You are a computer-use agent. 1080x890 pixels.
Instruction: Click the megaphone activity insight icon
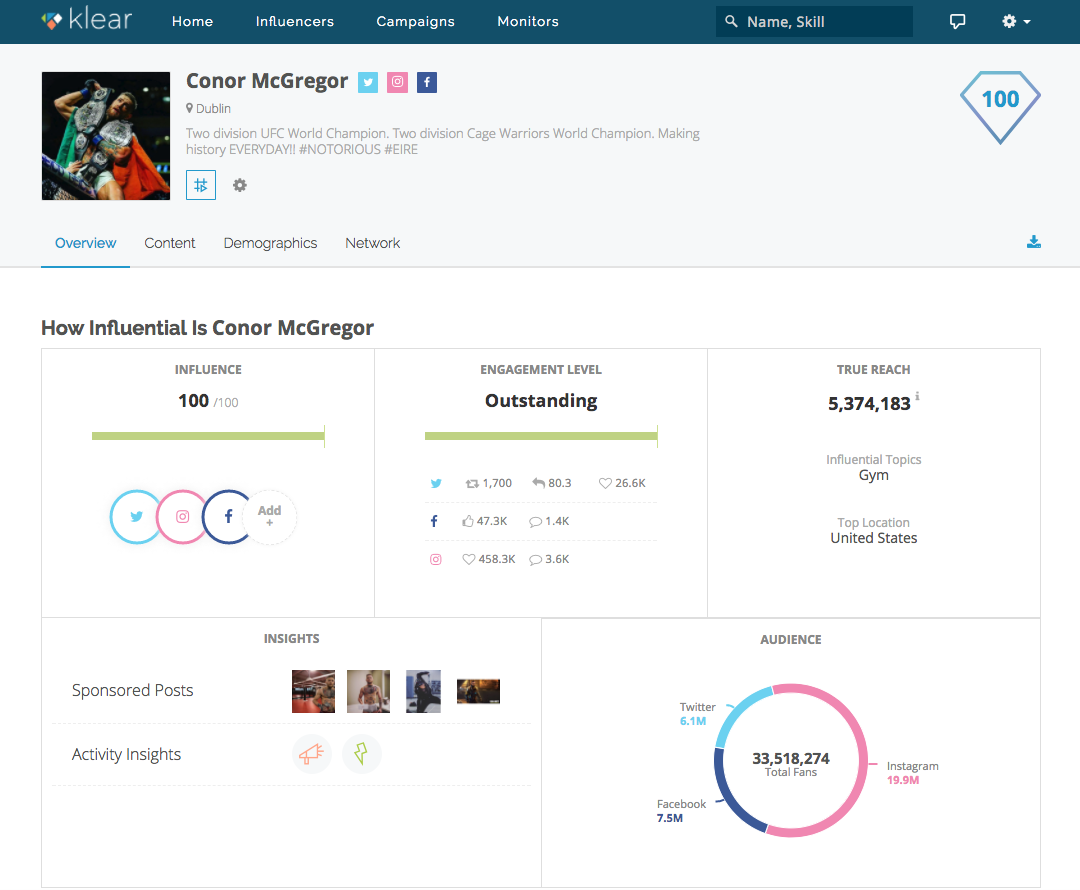coord(311,754)
